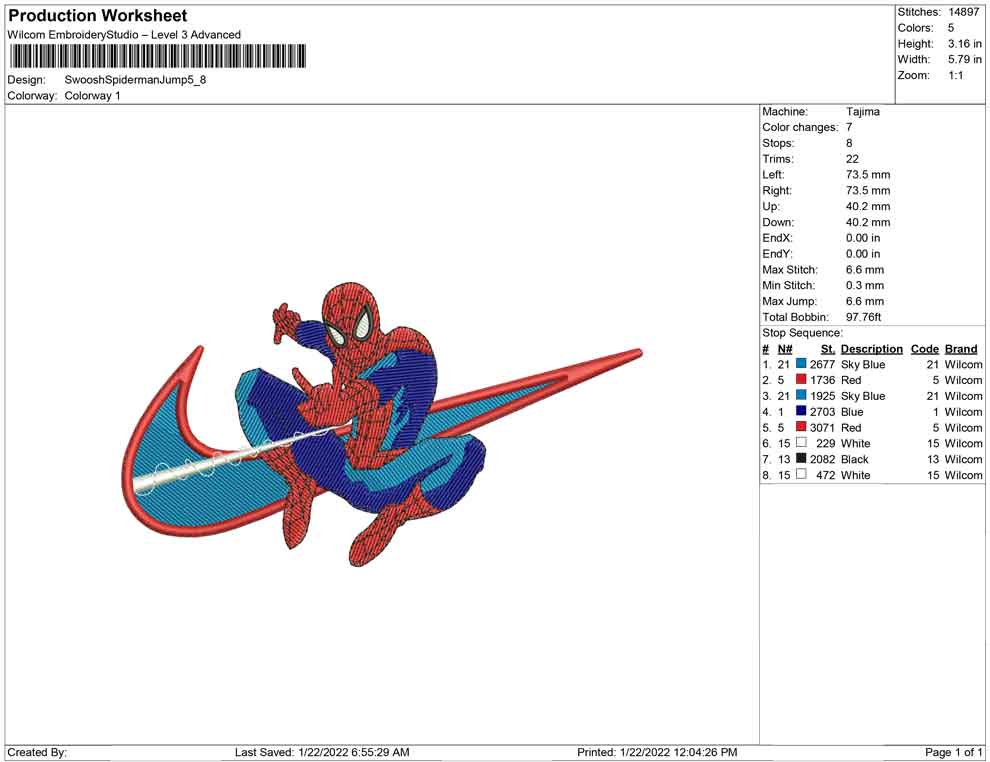This screenshot has height=762, width=990.
Task: Click the Sky Blue swatch in row 1
Action: [801, 364]
